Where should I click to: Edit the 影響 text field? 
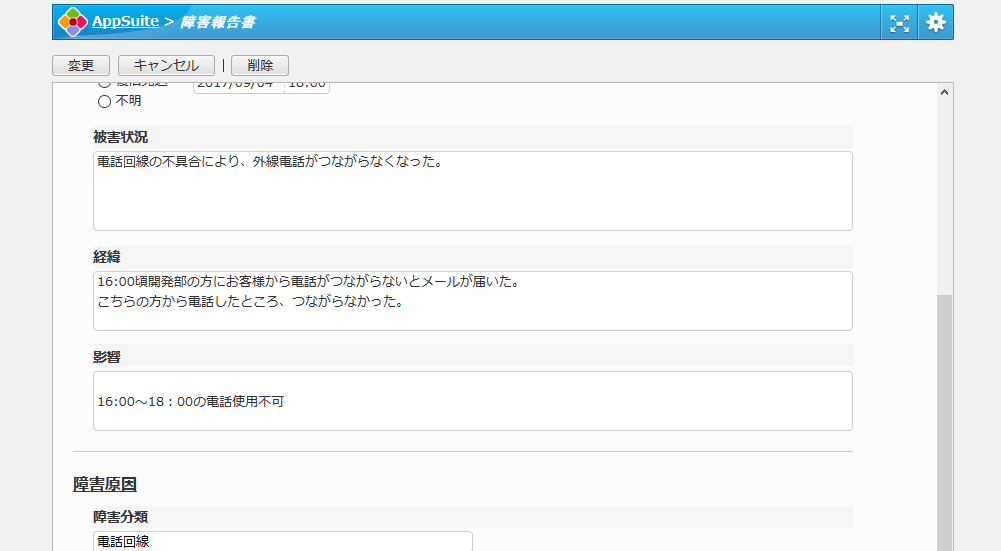pos(472,401)
